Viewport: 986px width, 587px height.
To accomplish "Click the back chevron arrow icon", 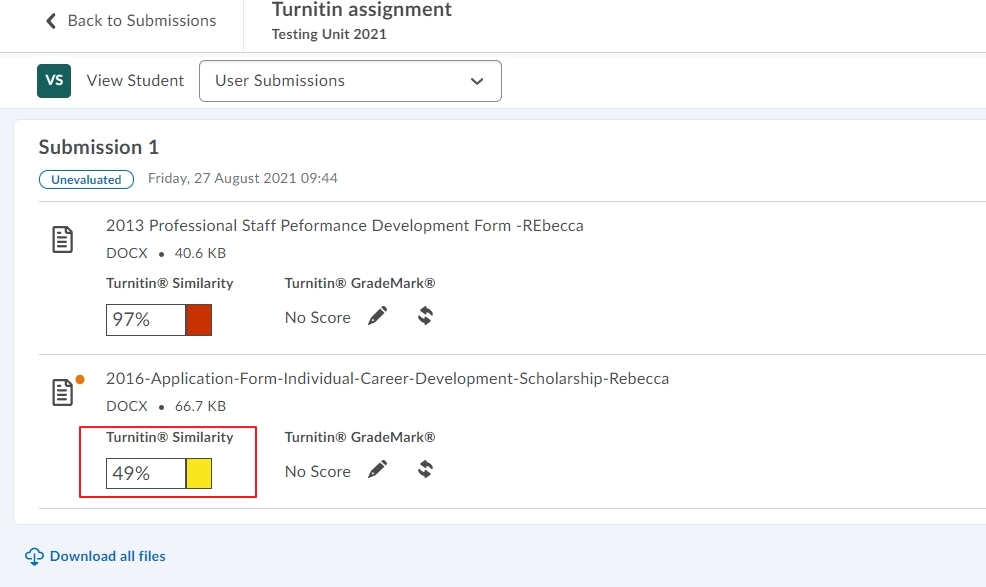I will [x=51, y=21].
